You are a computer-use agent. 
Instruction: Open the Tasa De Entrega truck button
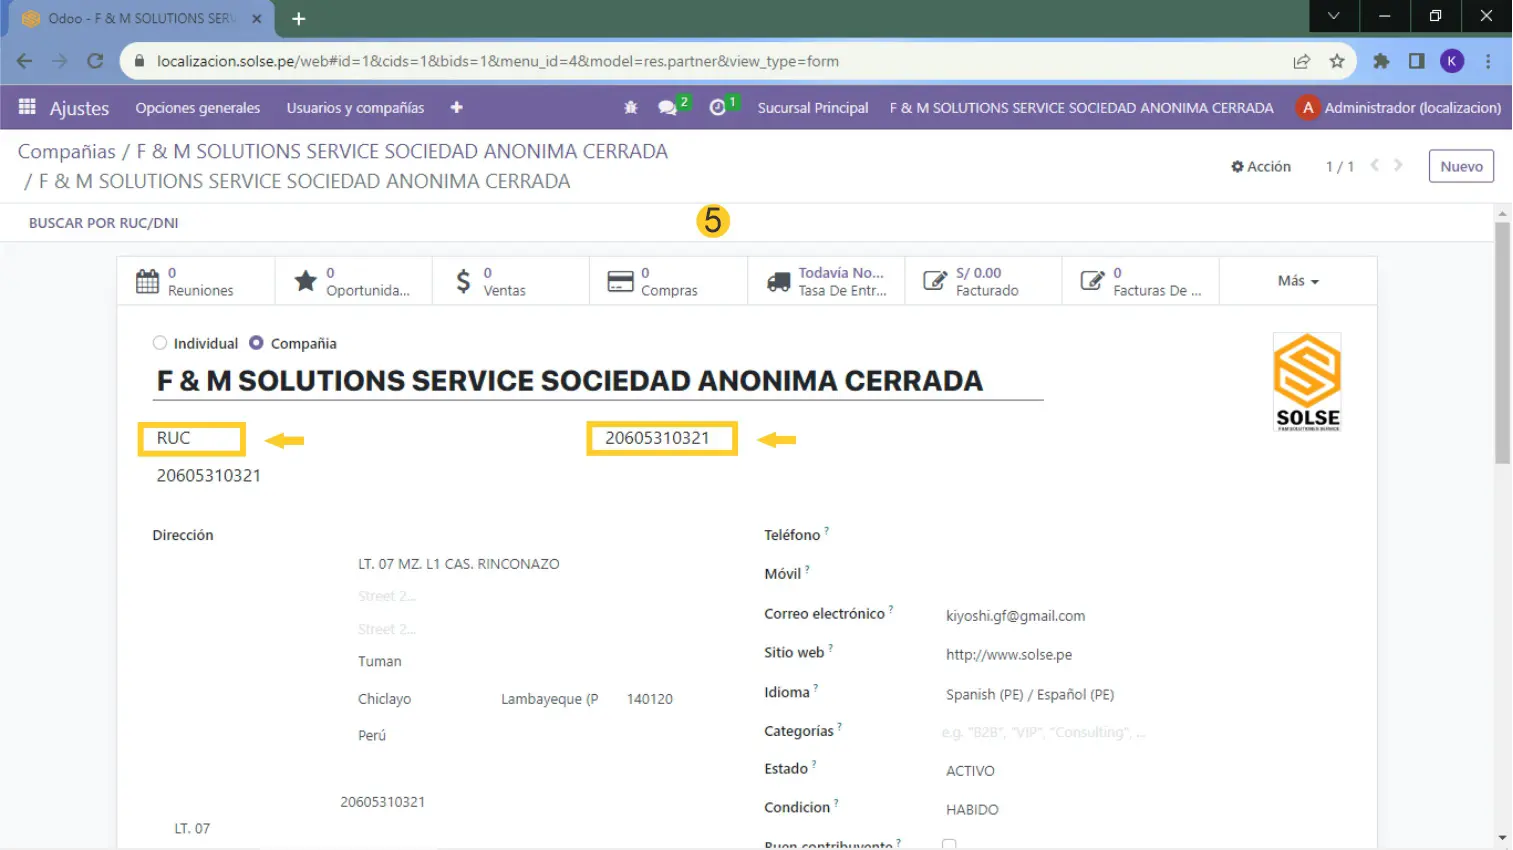pos(826,281)
